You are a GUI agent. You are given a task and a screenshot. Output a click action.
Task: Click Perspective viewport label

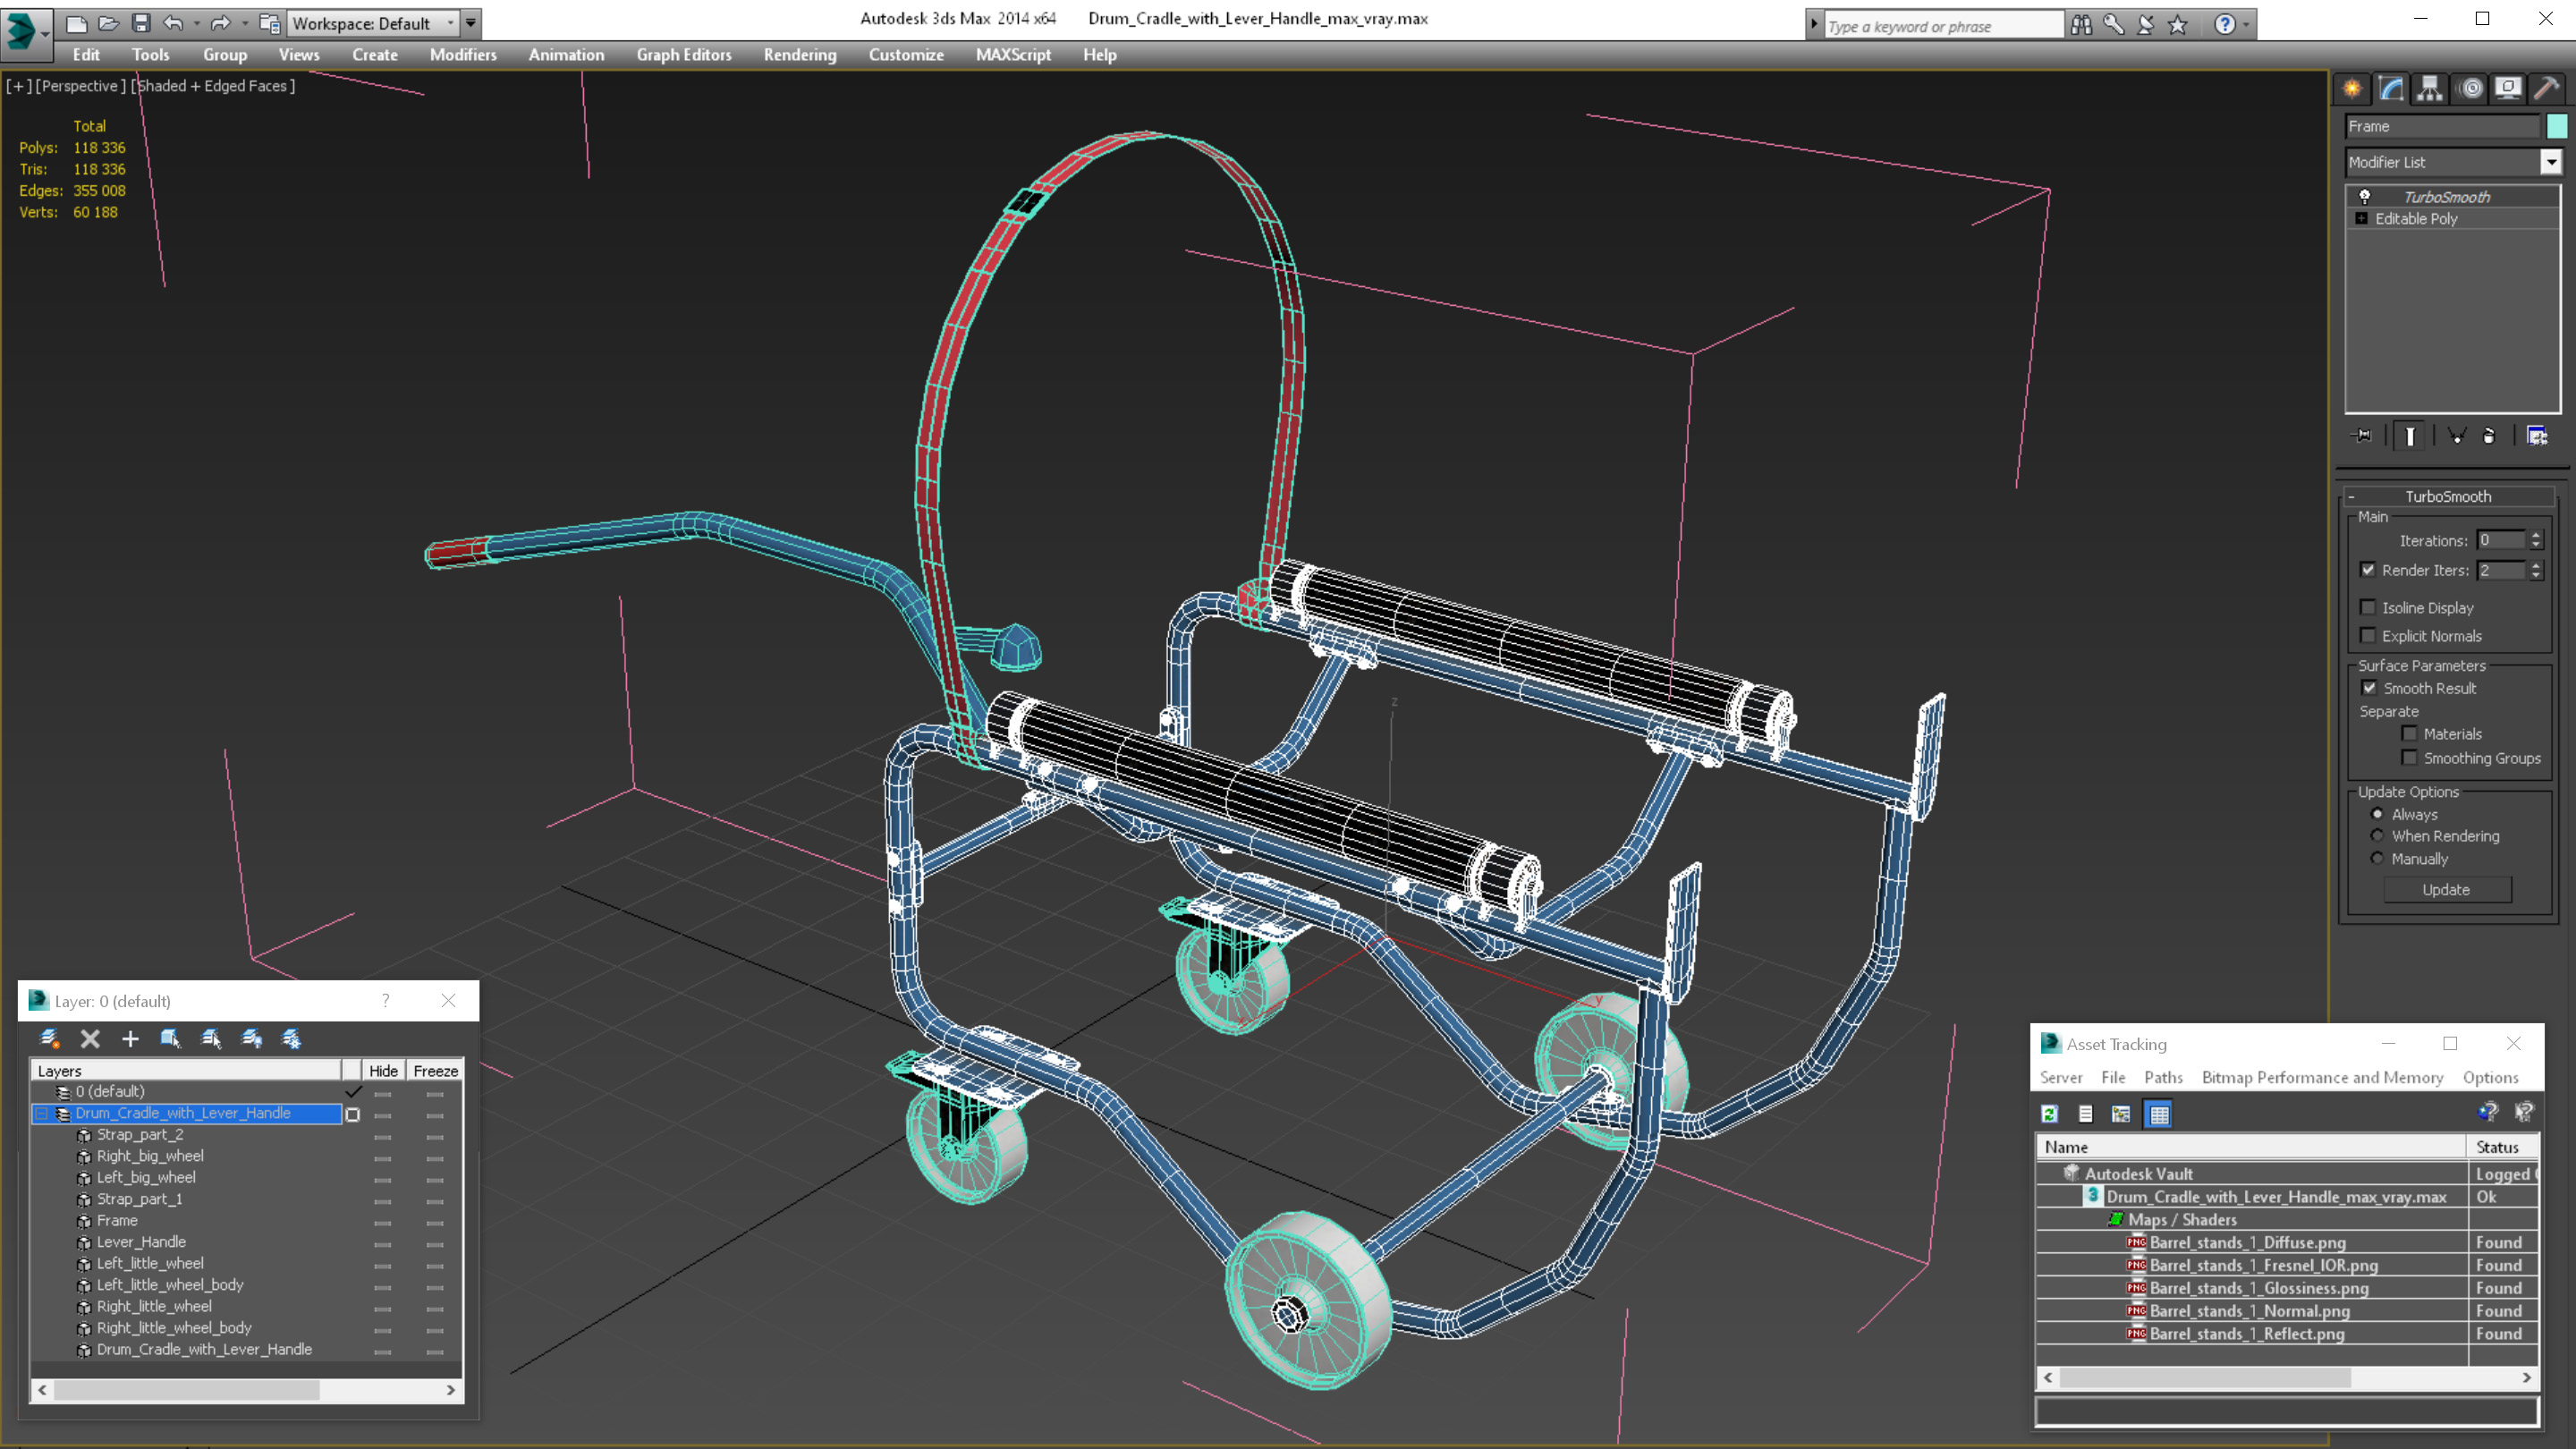[81, 86]
